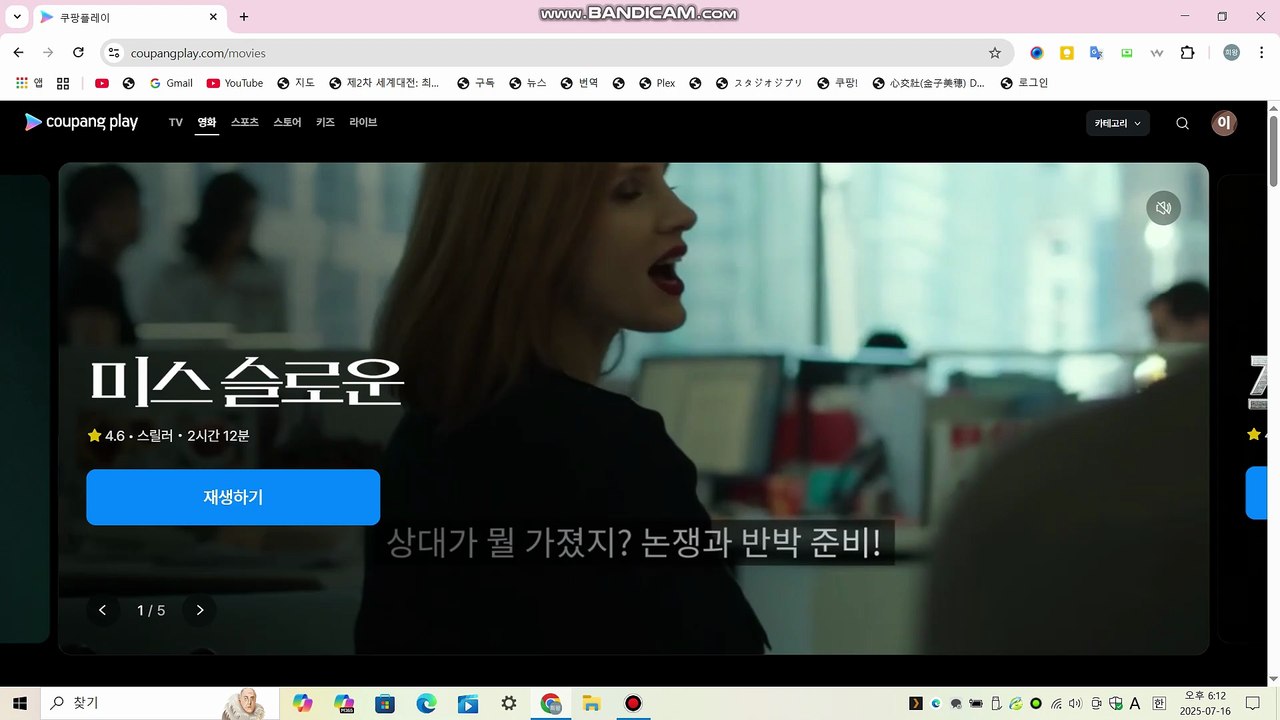Image resolution: width=1280 pixels, height=720 pixels.
Task: Open the スタジオジブリ bookmark
Action: [x=759, y=83]
